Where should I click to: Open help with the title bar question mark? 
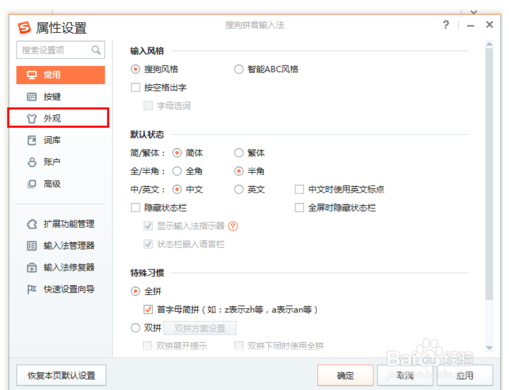446,25
